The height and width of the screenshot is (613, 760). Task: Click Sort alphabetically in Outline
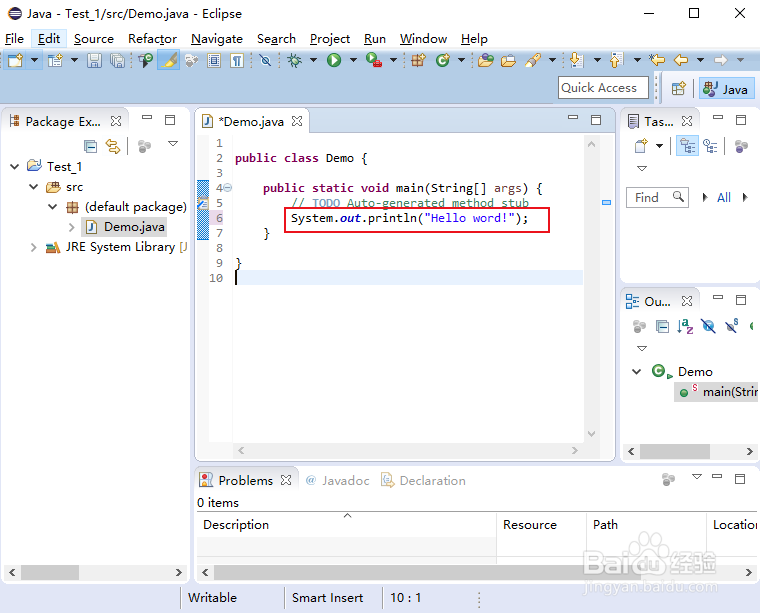pos(685,326)
